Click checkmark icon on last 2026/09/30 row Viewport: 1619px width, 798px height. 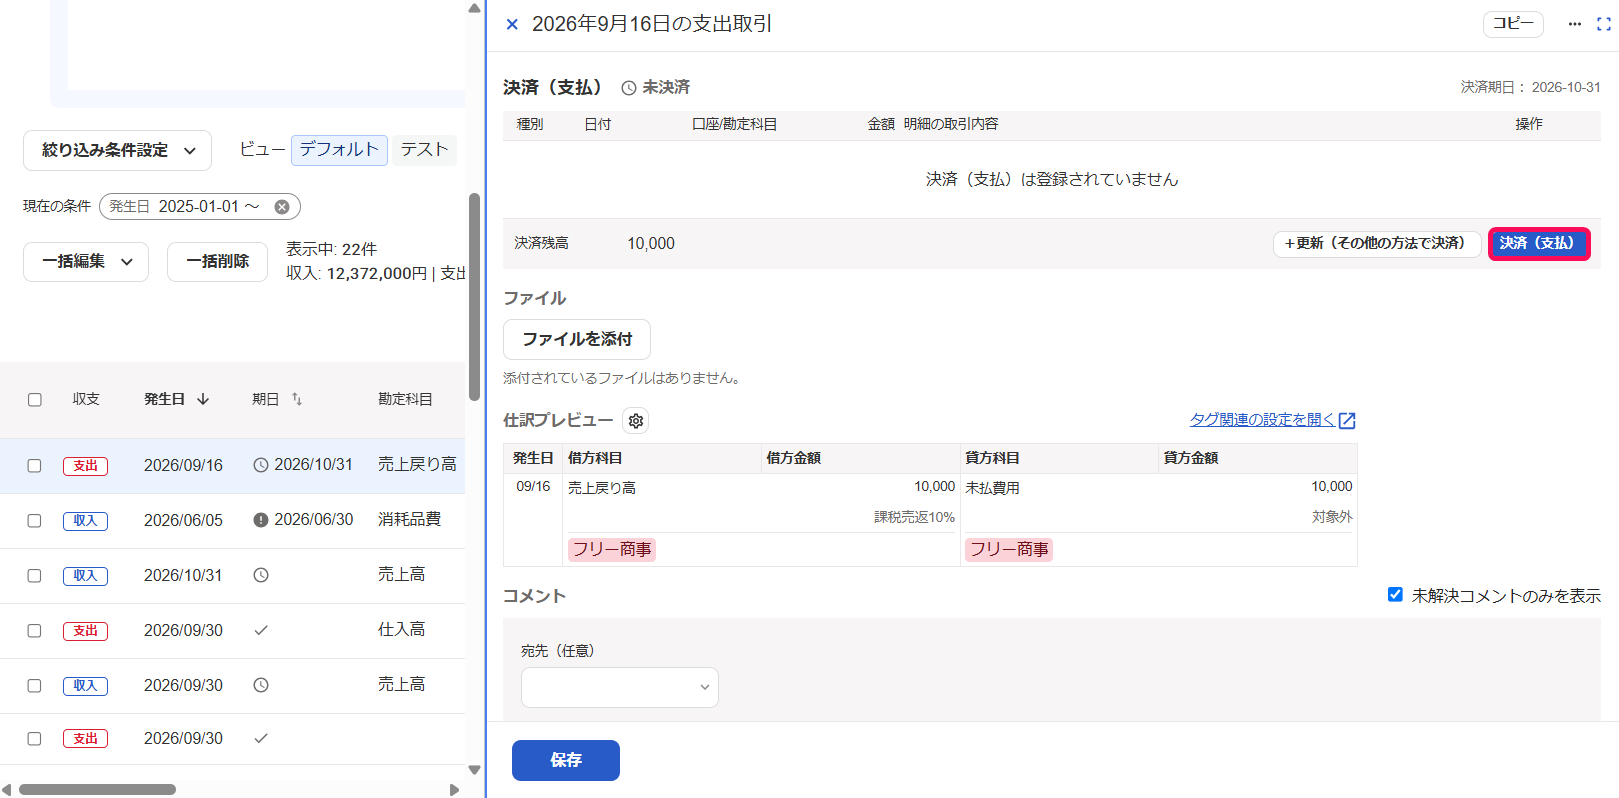[261, 738]
